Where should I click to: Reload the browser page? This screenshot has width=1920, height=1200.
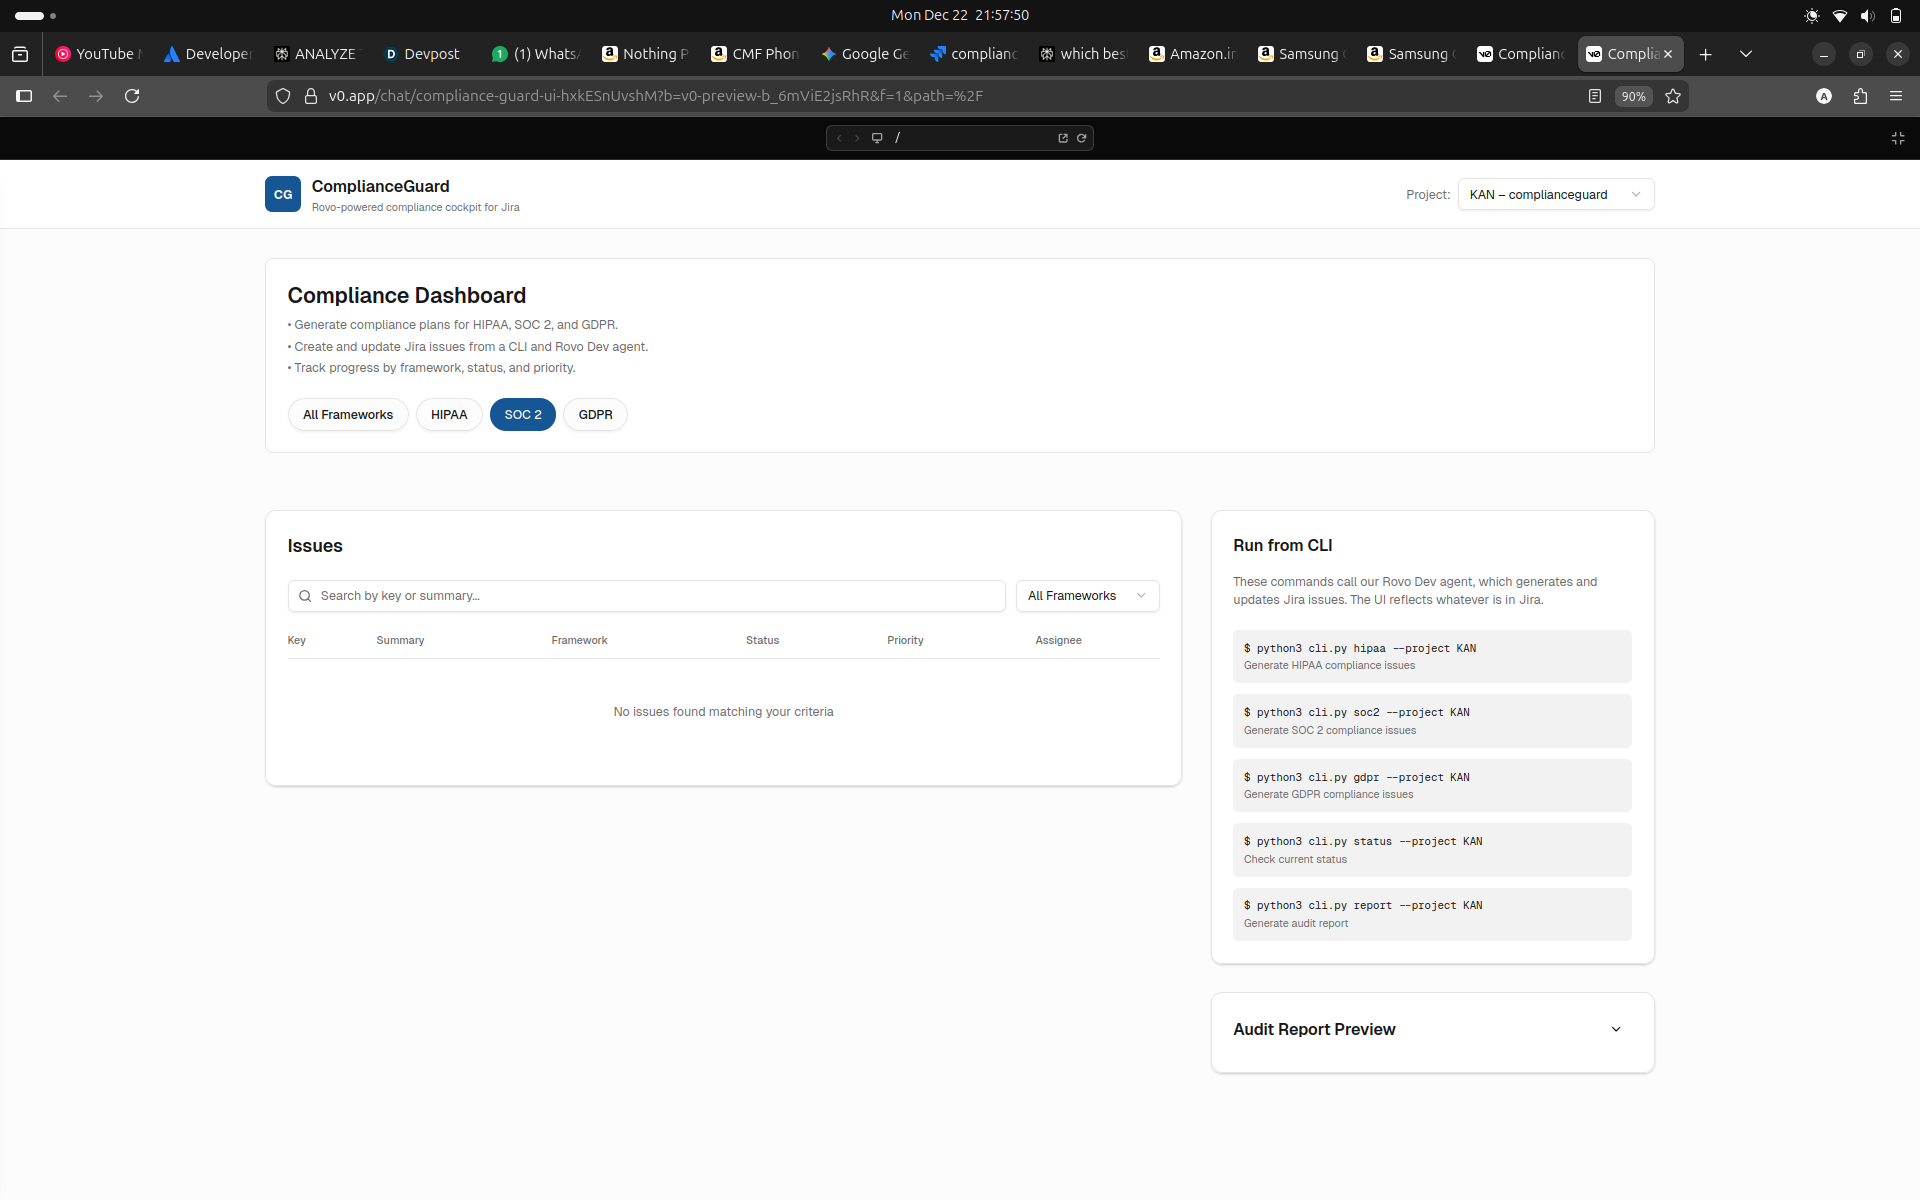tap(132, 96)
